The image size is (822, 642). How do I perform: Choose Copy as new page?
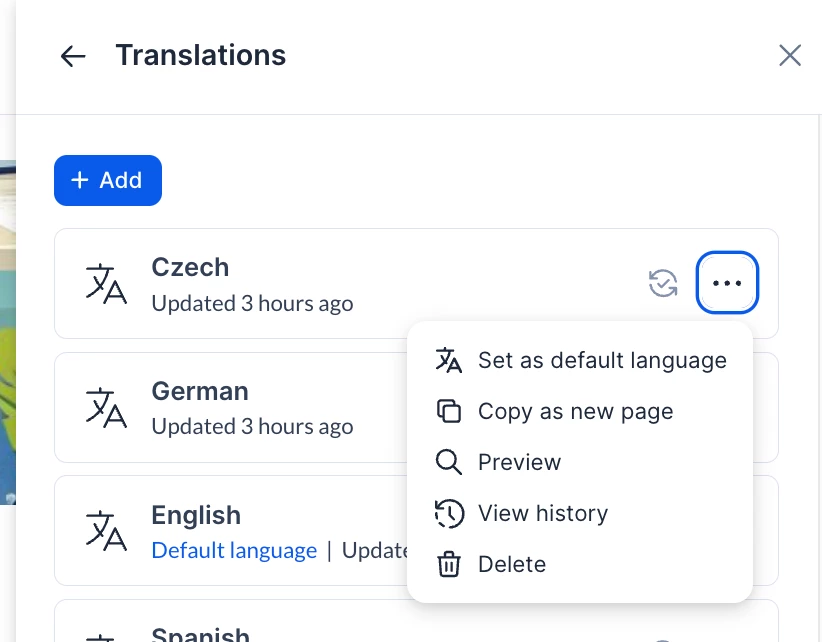[x=580, y=411]
